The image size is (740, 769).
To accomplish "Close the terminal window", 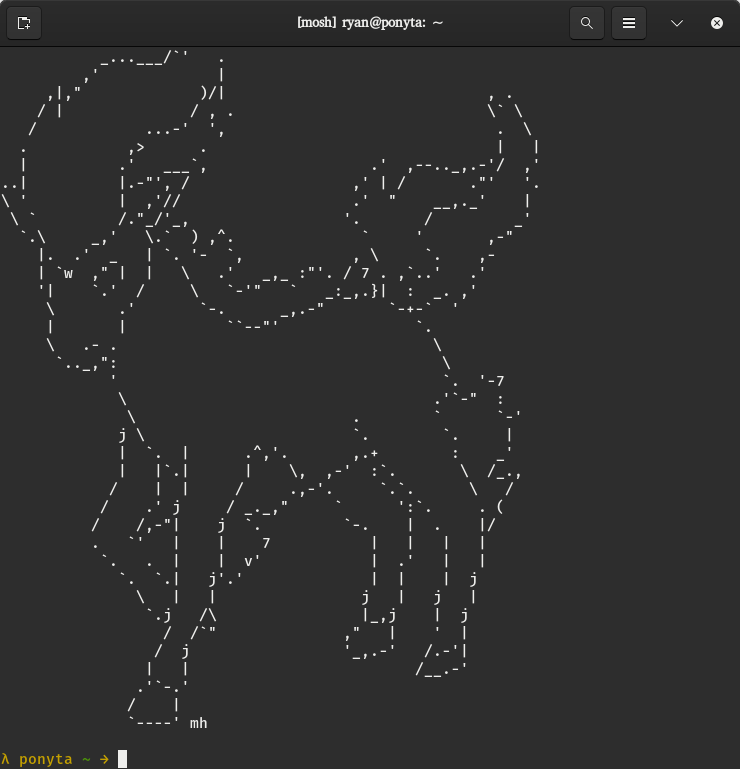I will [716, 23].
